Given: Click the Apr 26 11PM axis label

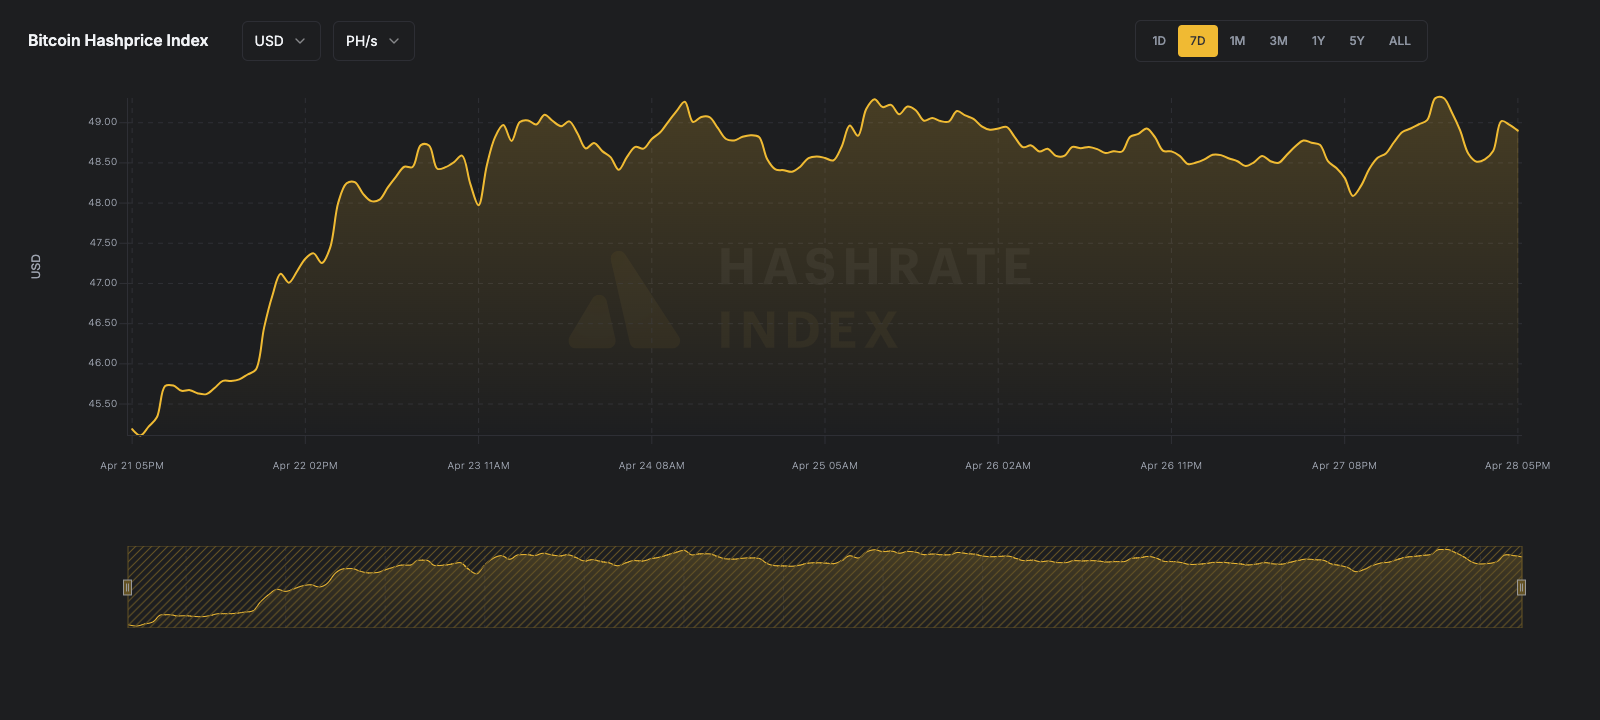Looking at the screenshot, I should (1171, 466).
